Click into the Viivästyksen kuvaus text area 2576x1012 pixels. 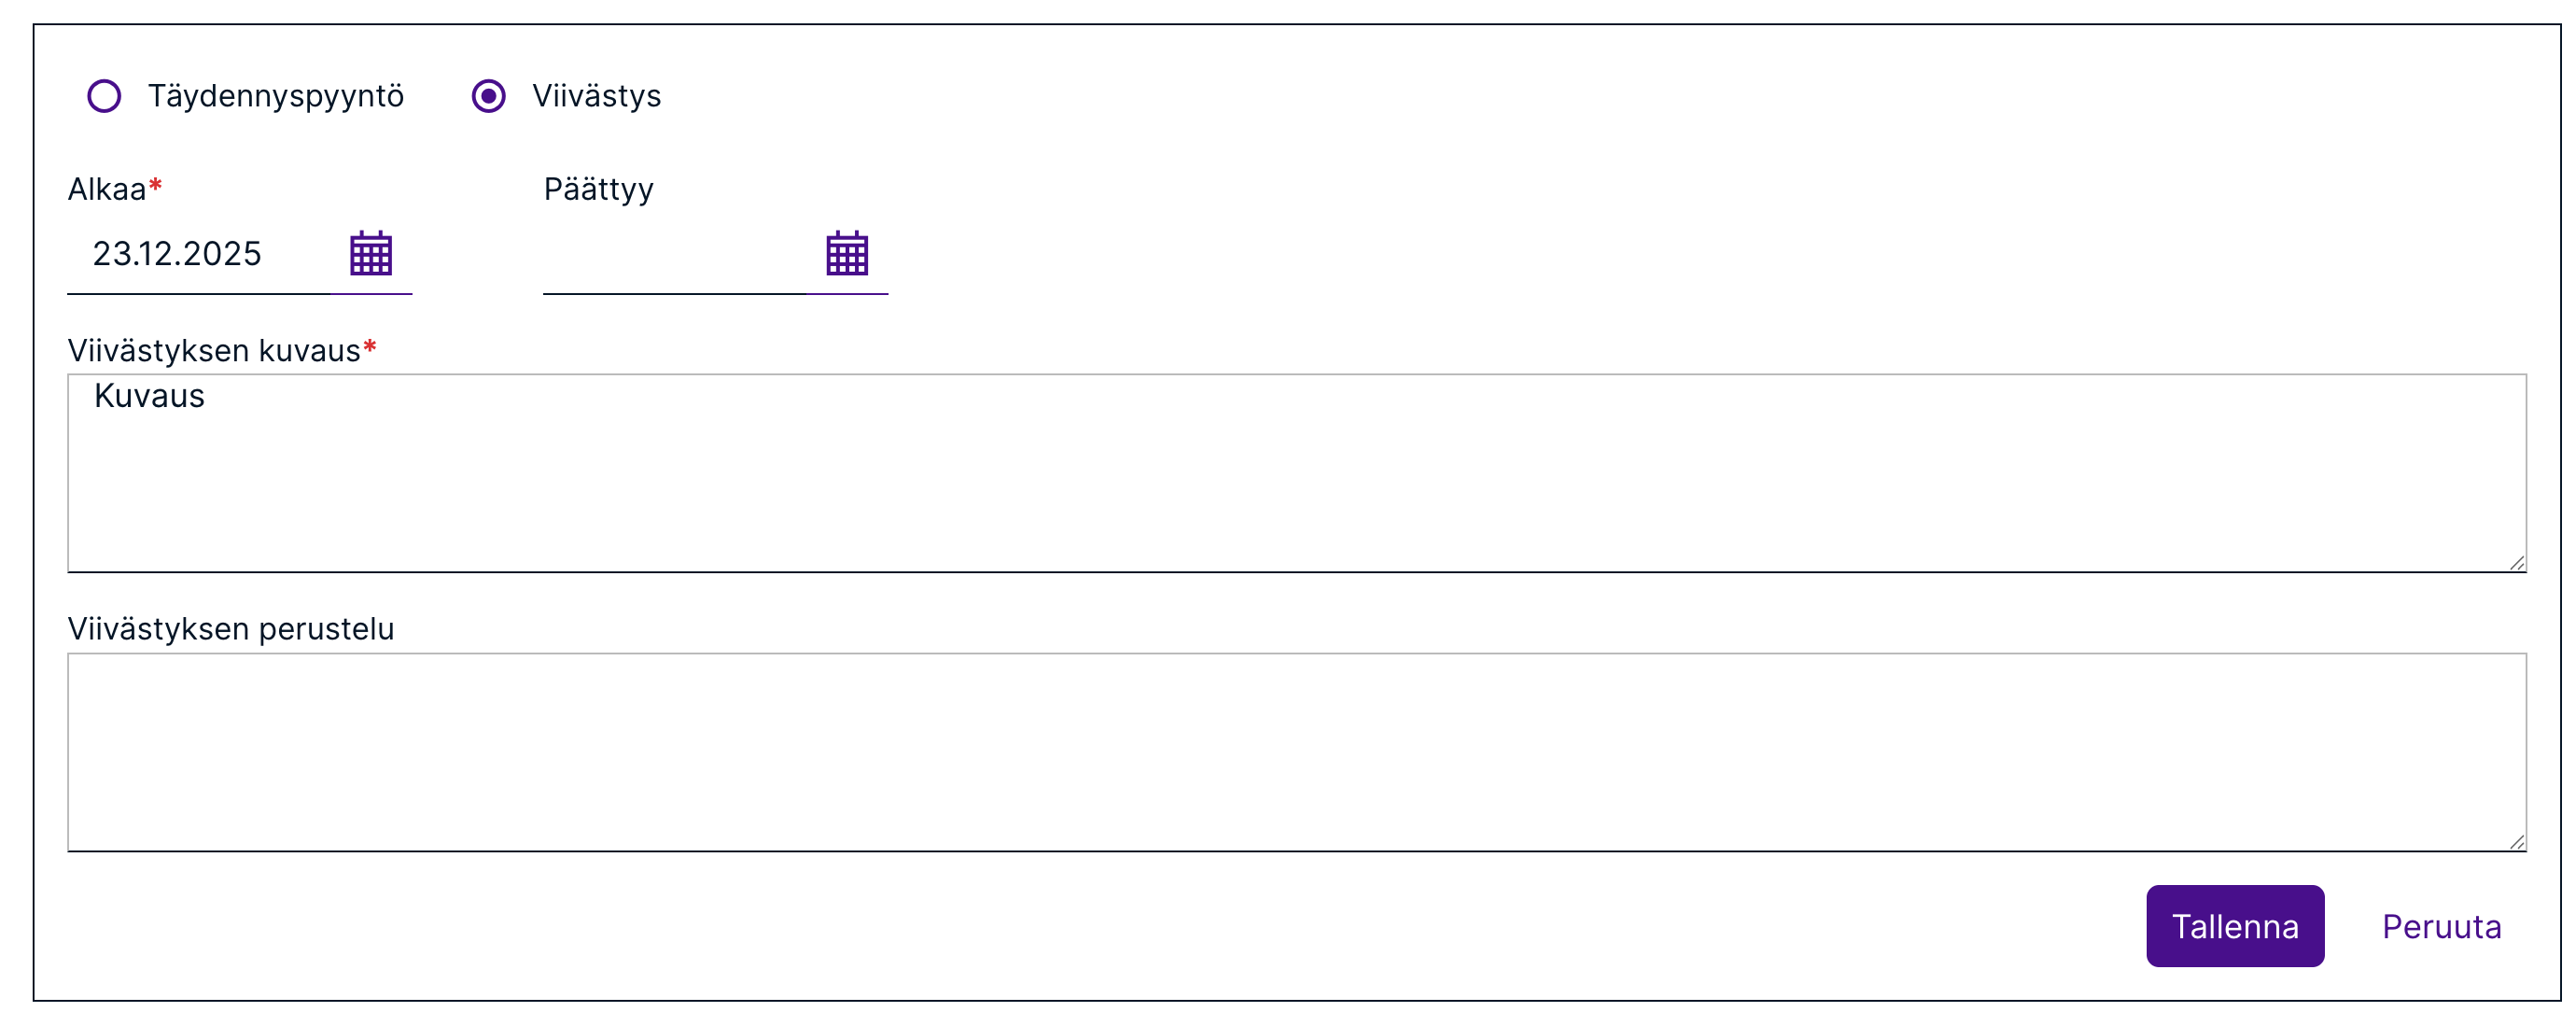(x=1296, y=472)
